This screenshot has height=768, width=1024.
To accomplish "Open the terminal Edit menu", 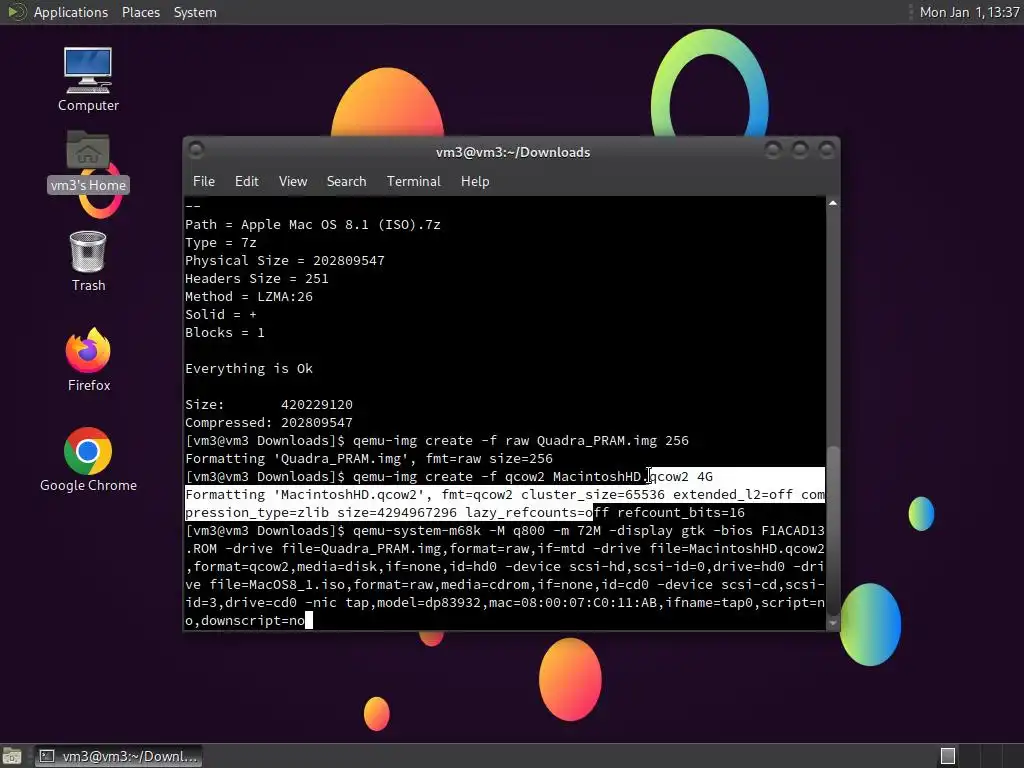I will [246, 181].
